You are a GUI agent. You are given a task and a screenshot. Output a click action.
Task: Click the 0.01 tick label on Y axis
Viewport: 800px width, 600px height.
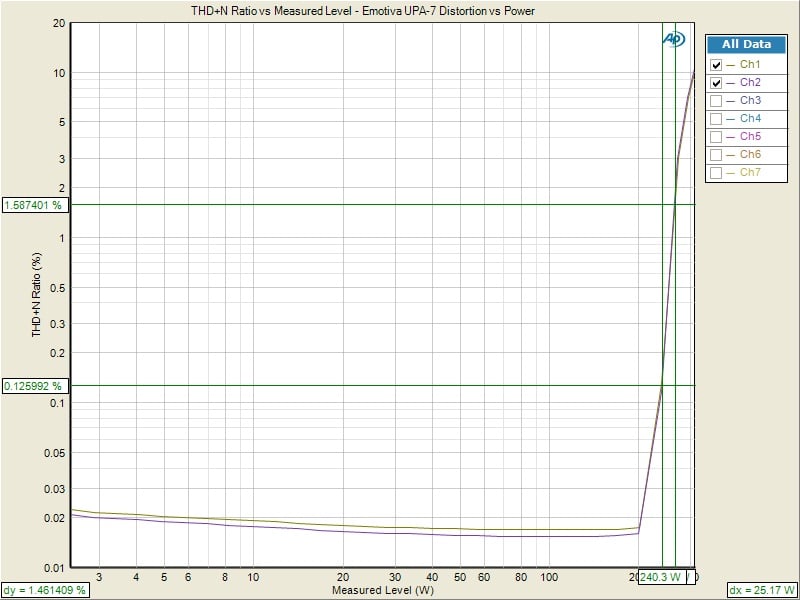[56, 567]
